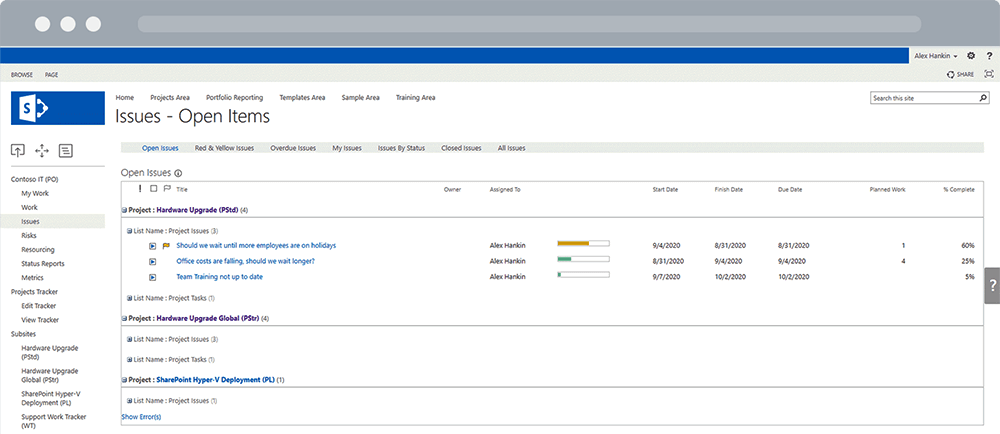
Task: Open the Alex Hankin user dropdown
Action: [936, 56]
